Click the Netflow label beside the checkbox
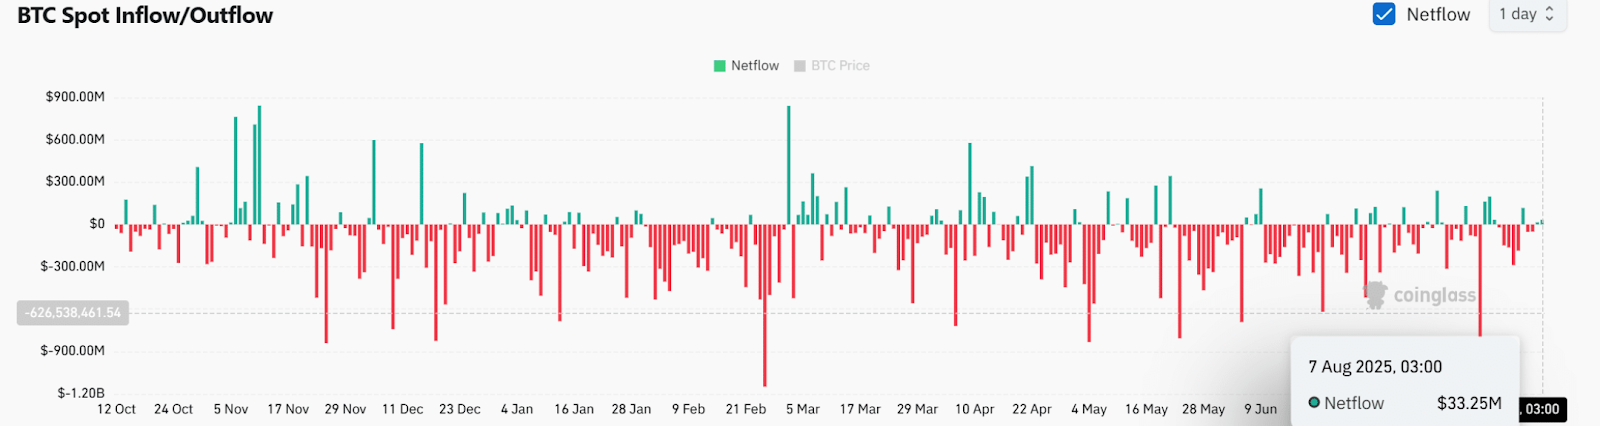 (x=1438, y=14)
